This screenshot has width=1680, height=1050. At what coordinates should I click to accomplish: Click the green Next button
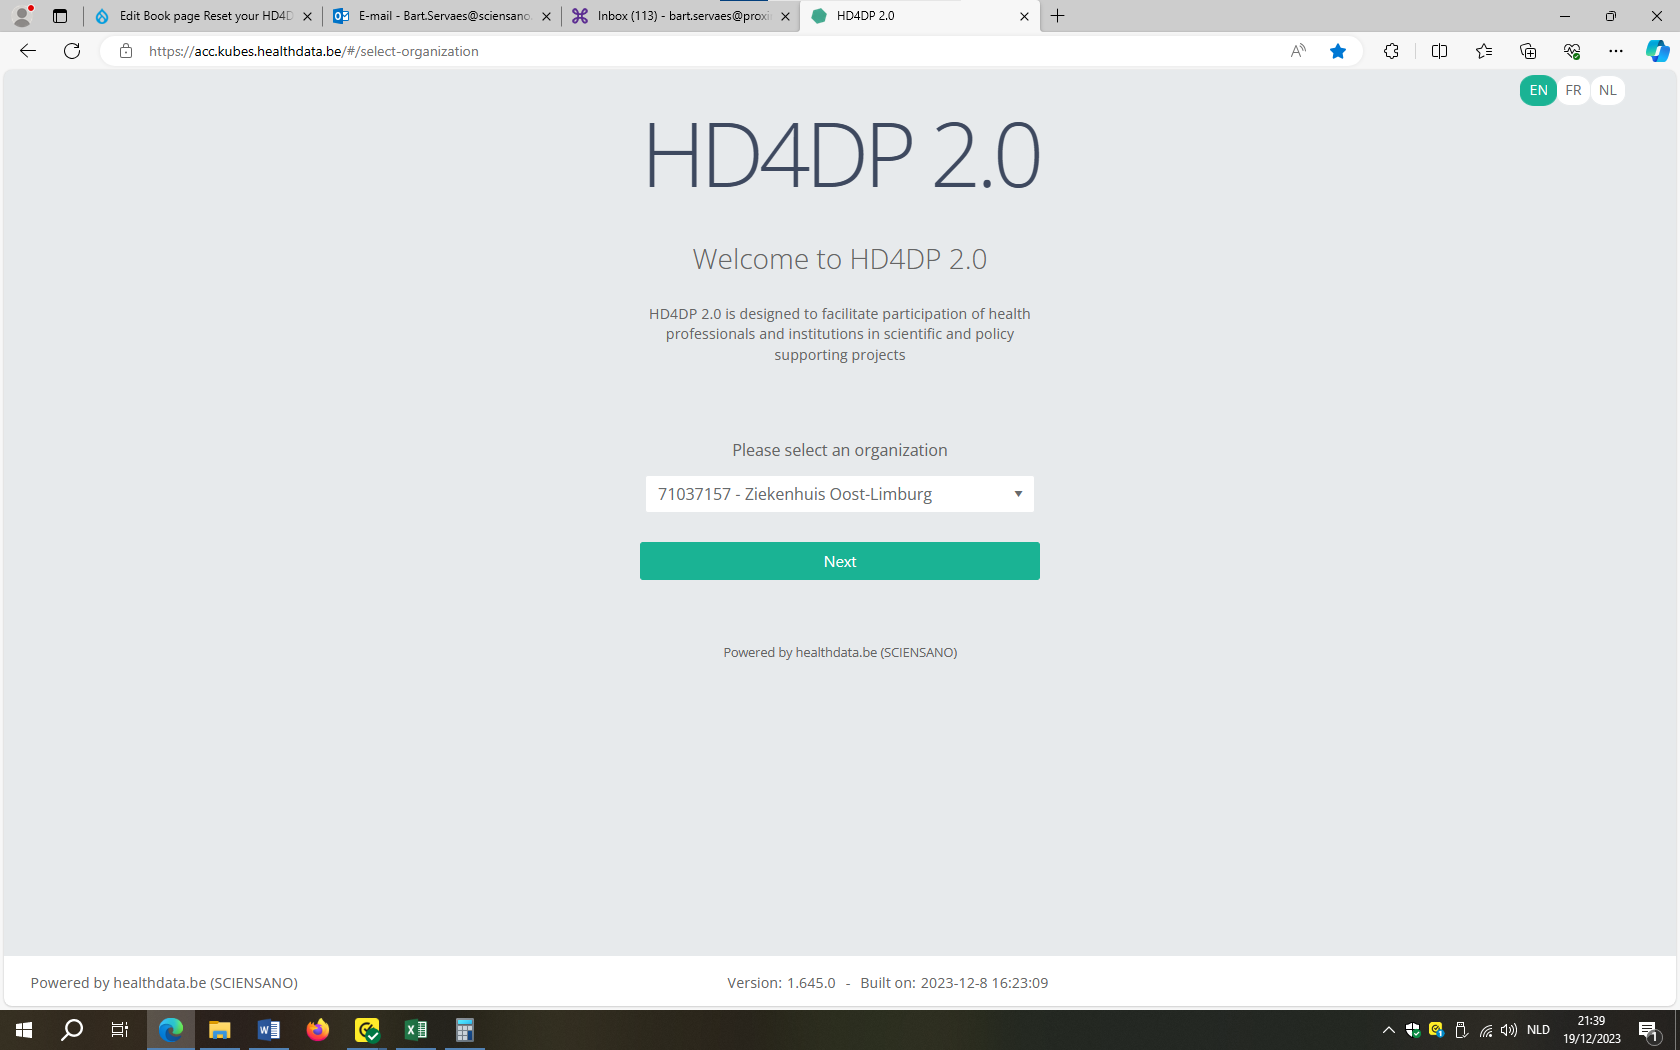pos(839,561)
